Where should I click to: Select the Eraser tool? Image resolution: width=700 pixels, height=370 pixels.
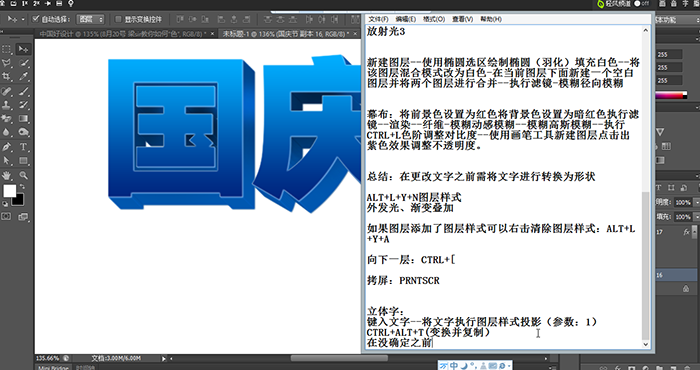(x=7, y=119)
